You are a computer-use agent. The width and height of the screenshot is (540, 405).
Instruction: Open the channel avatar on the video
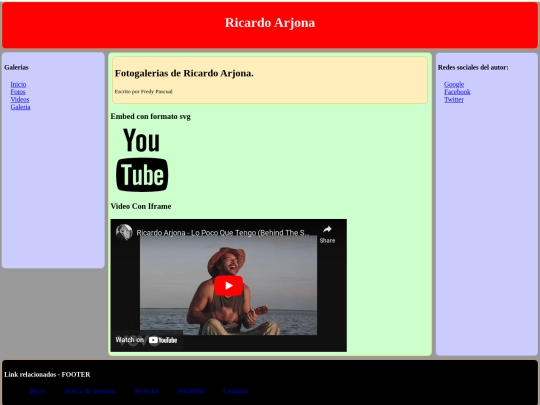pos(124,232)
